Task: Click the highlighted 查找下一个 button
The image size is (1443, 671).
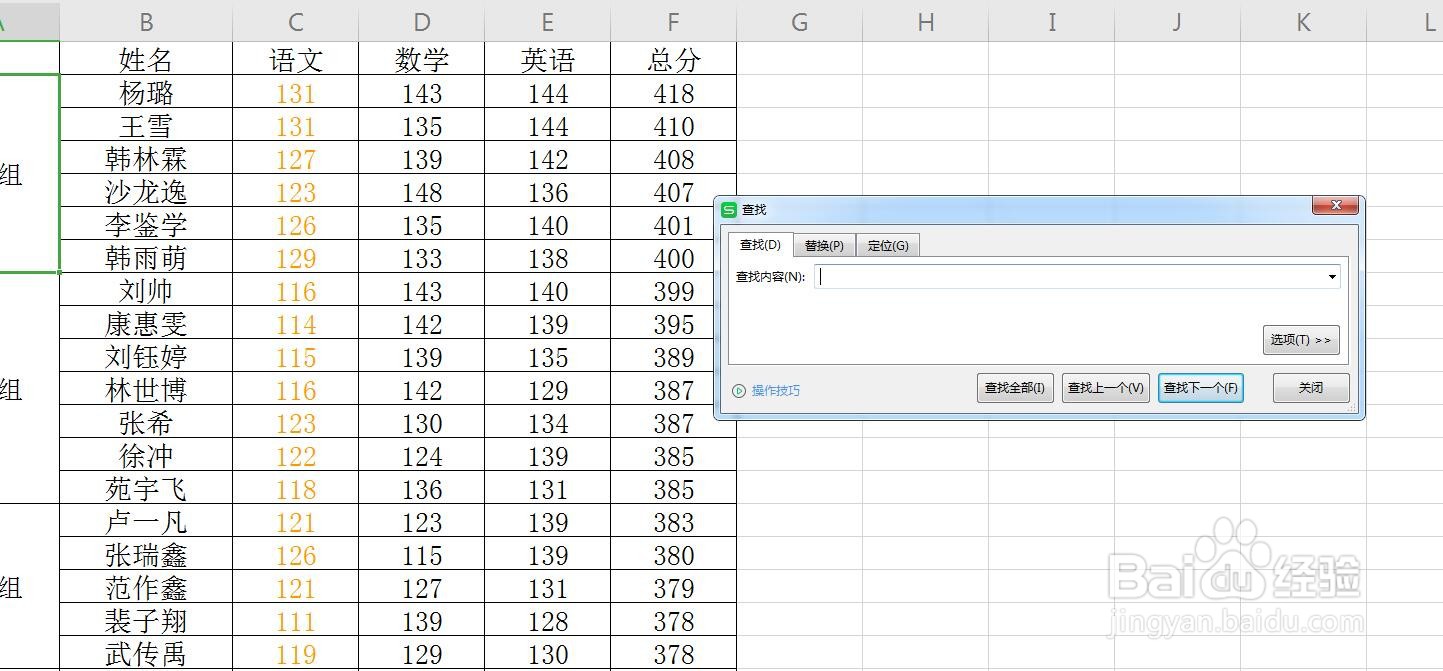Action: tap(1200, 388)
